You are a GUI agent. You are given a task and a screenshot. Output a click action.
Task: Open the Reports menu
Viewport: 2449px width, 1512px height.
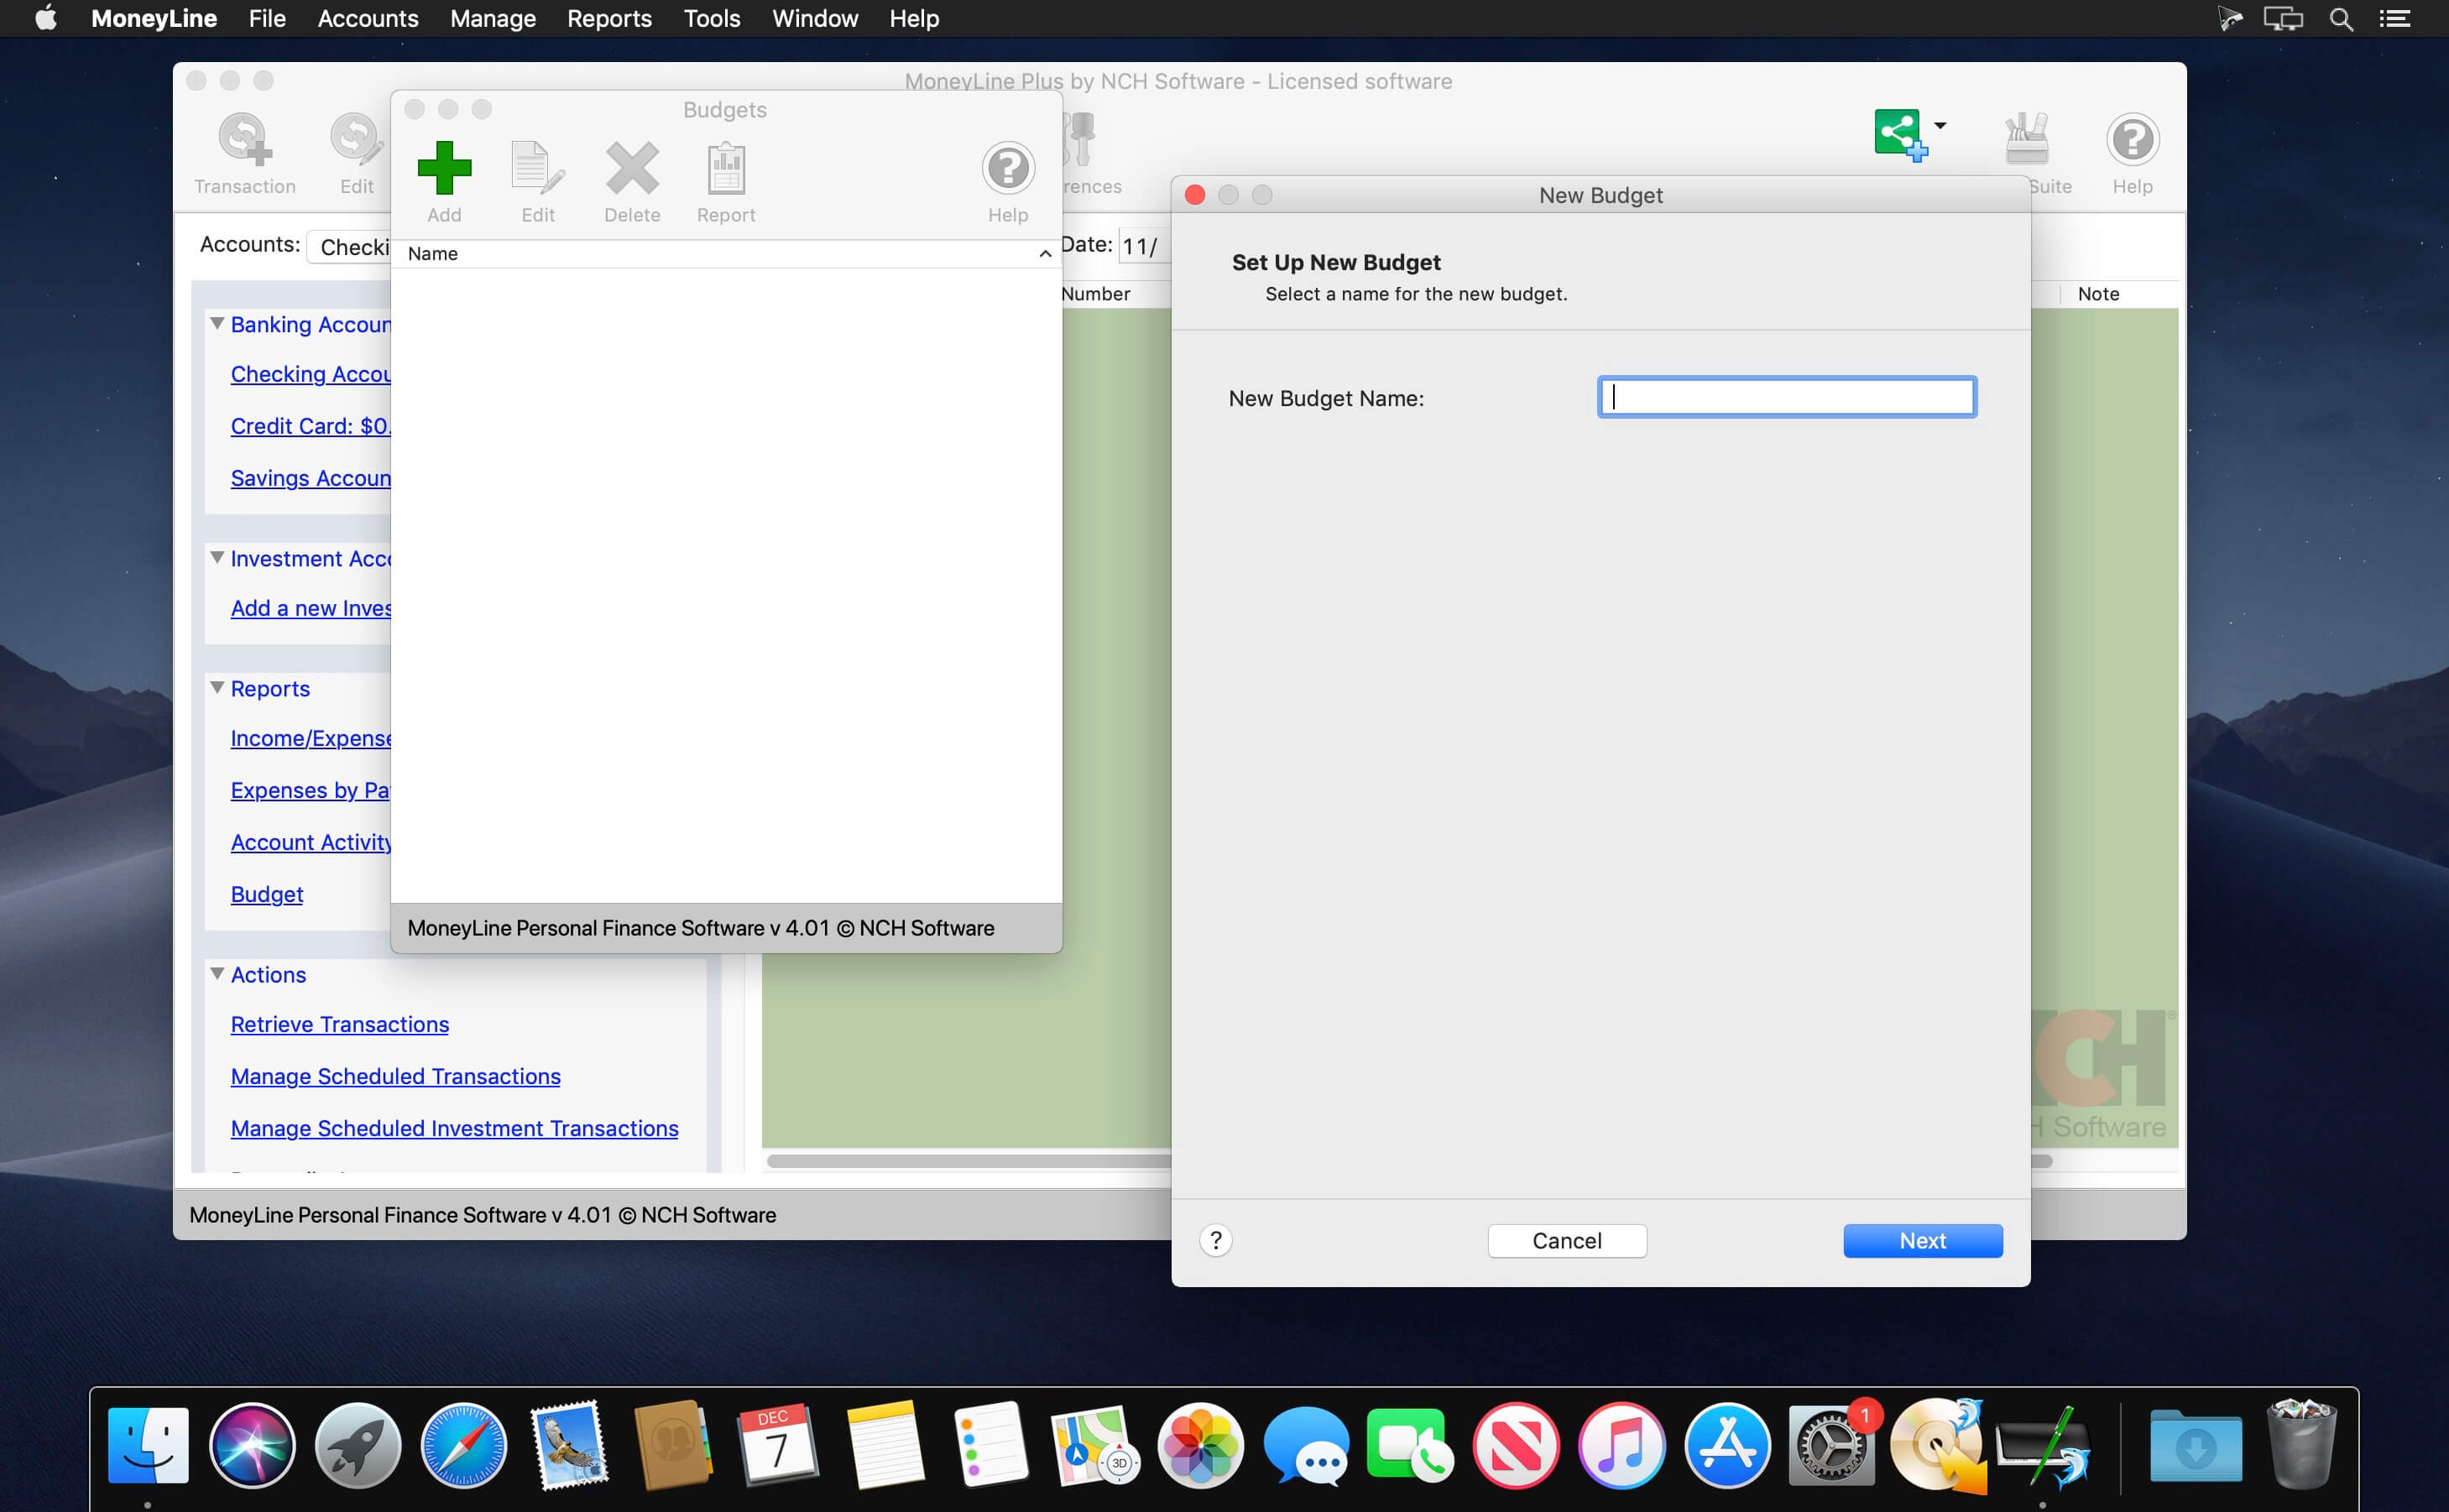(609, 18)
